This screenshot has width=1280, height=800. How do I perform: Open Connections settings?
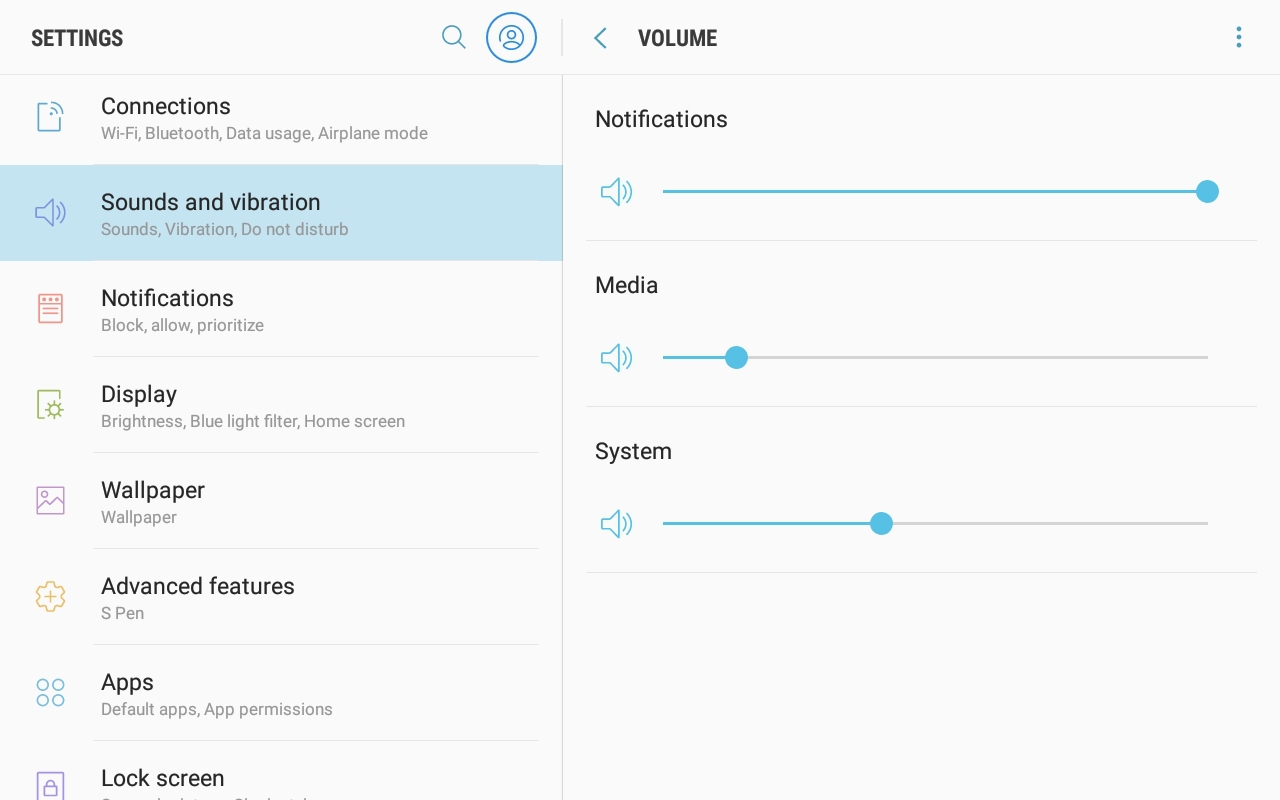pos(281,118)
